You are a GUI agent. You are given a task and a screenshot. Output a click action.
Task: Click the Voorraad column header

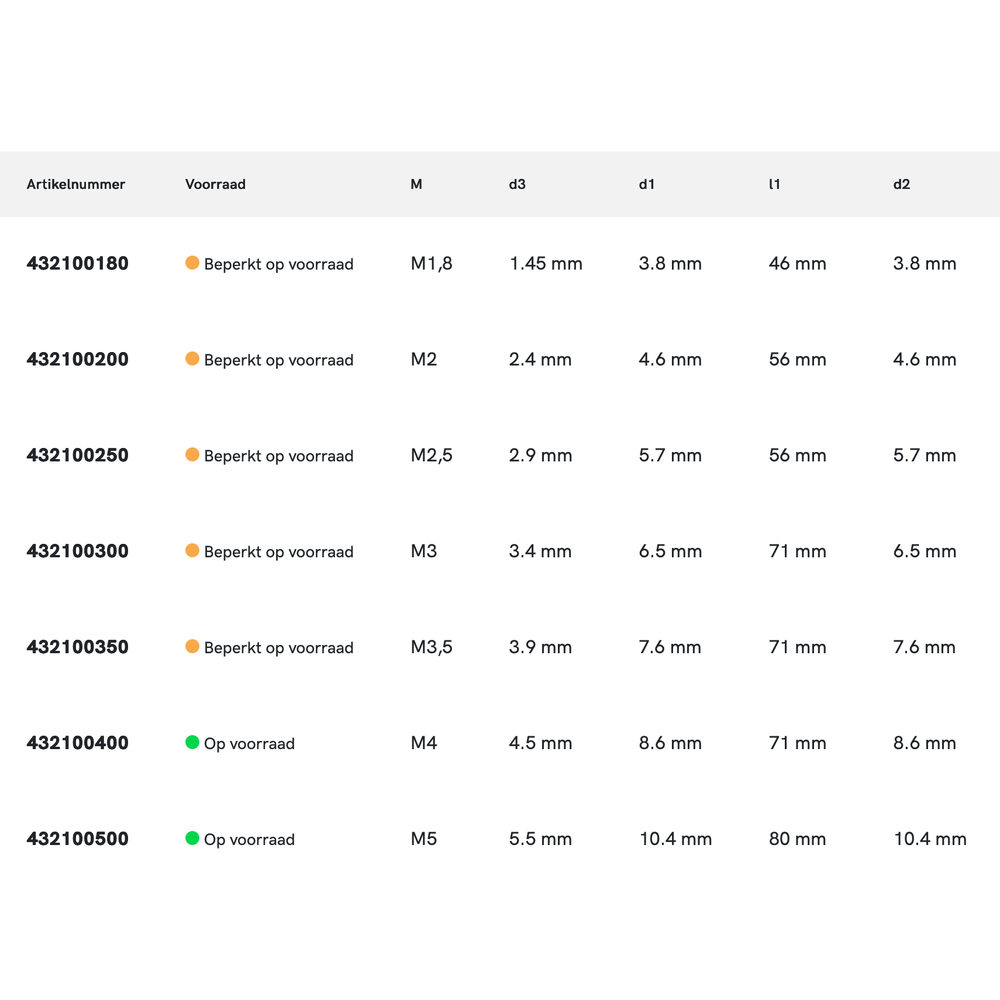point(215,185)
